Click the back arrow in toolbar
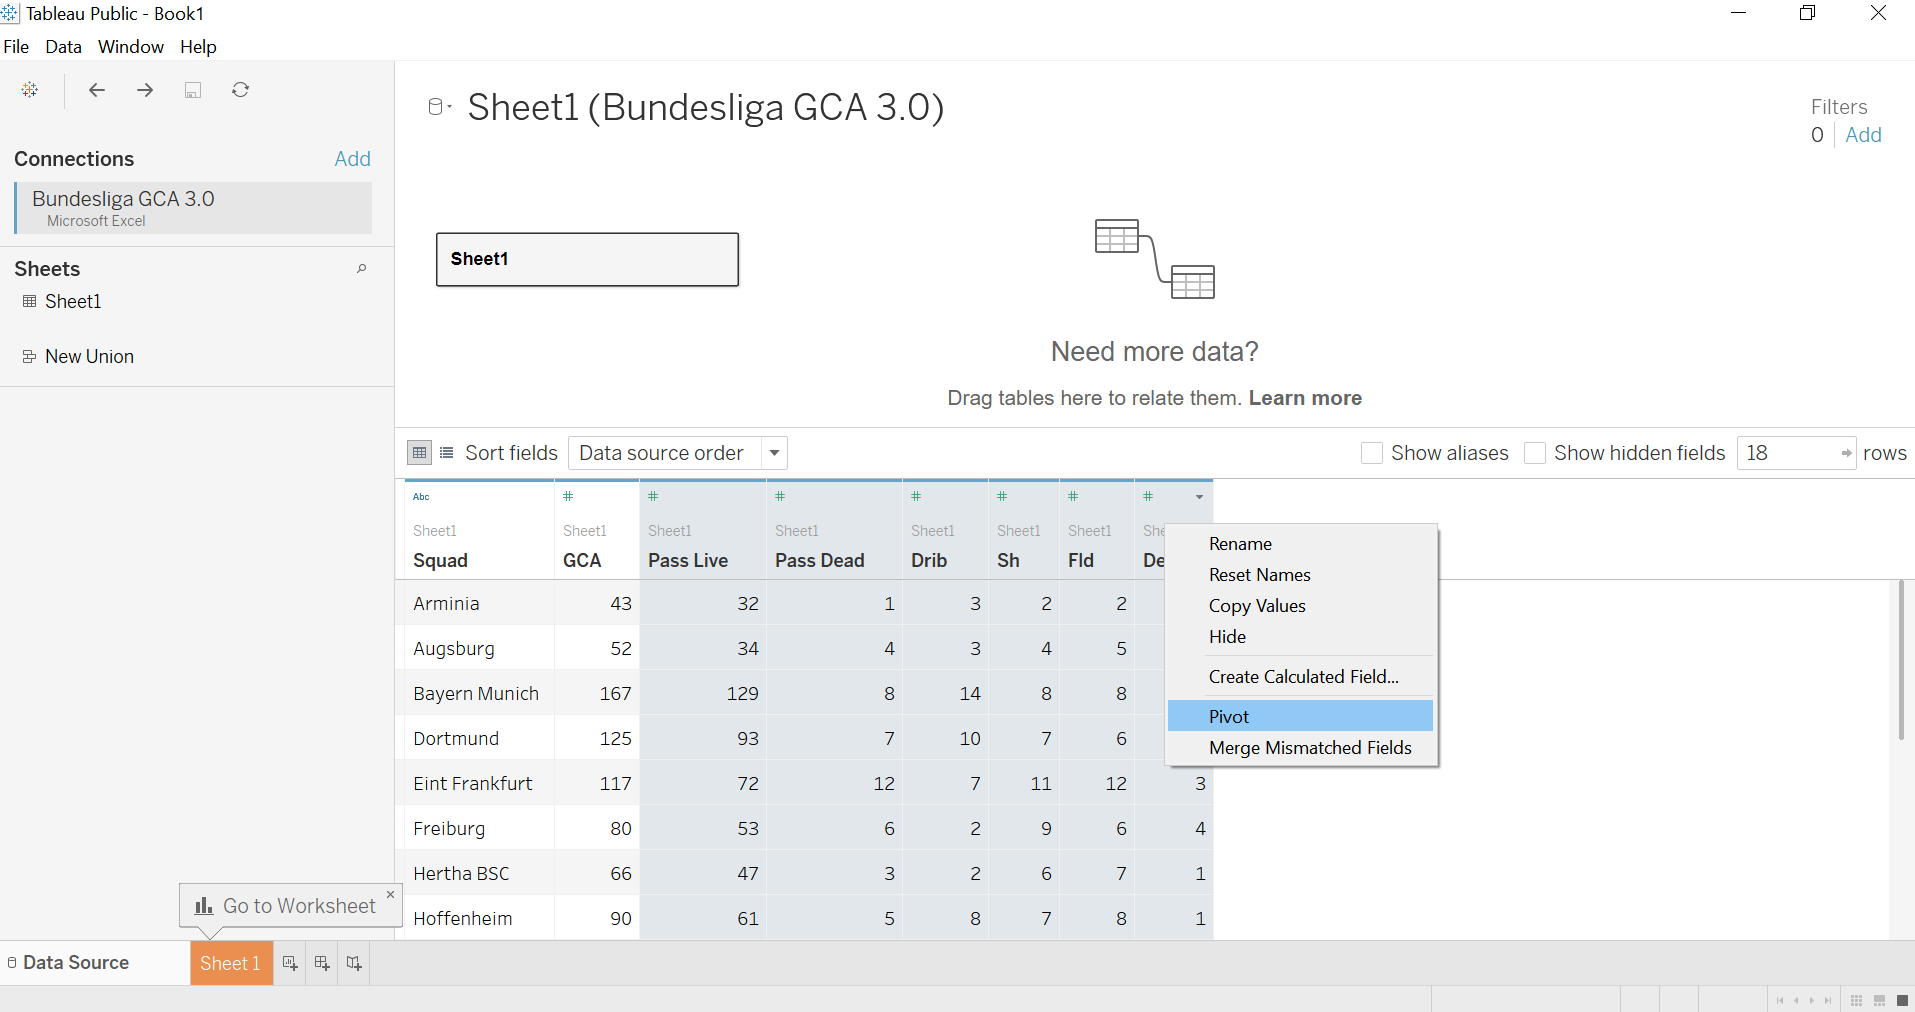 [x=97, y=90]
